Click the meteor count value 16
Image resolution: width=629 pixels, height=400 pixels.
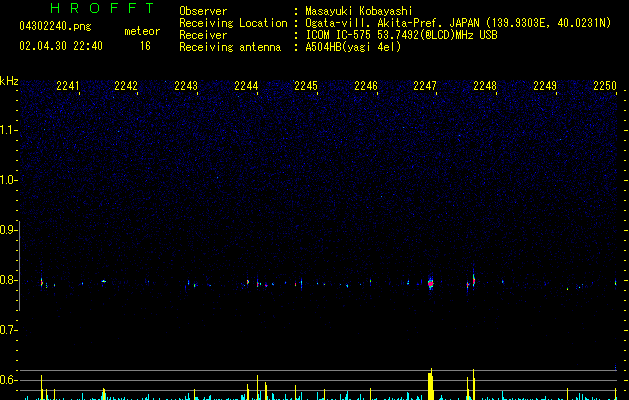145,46
